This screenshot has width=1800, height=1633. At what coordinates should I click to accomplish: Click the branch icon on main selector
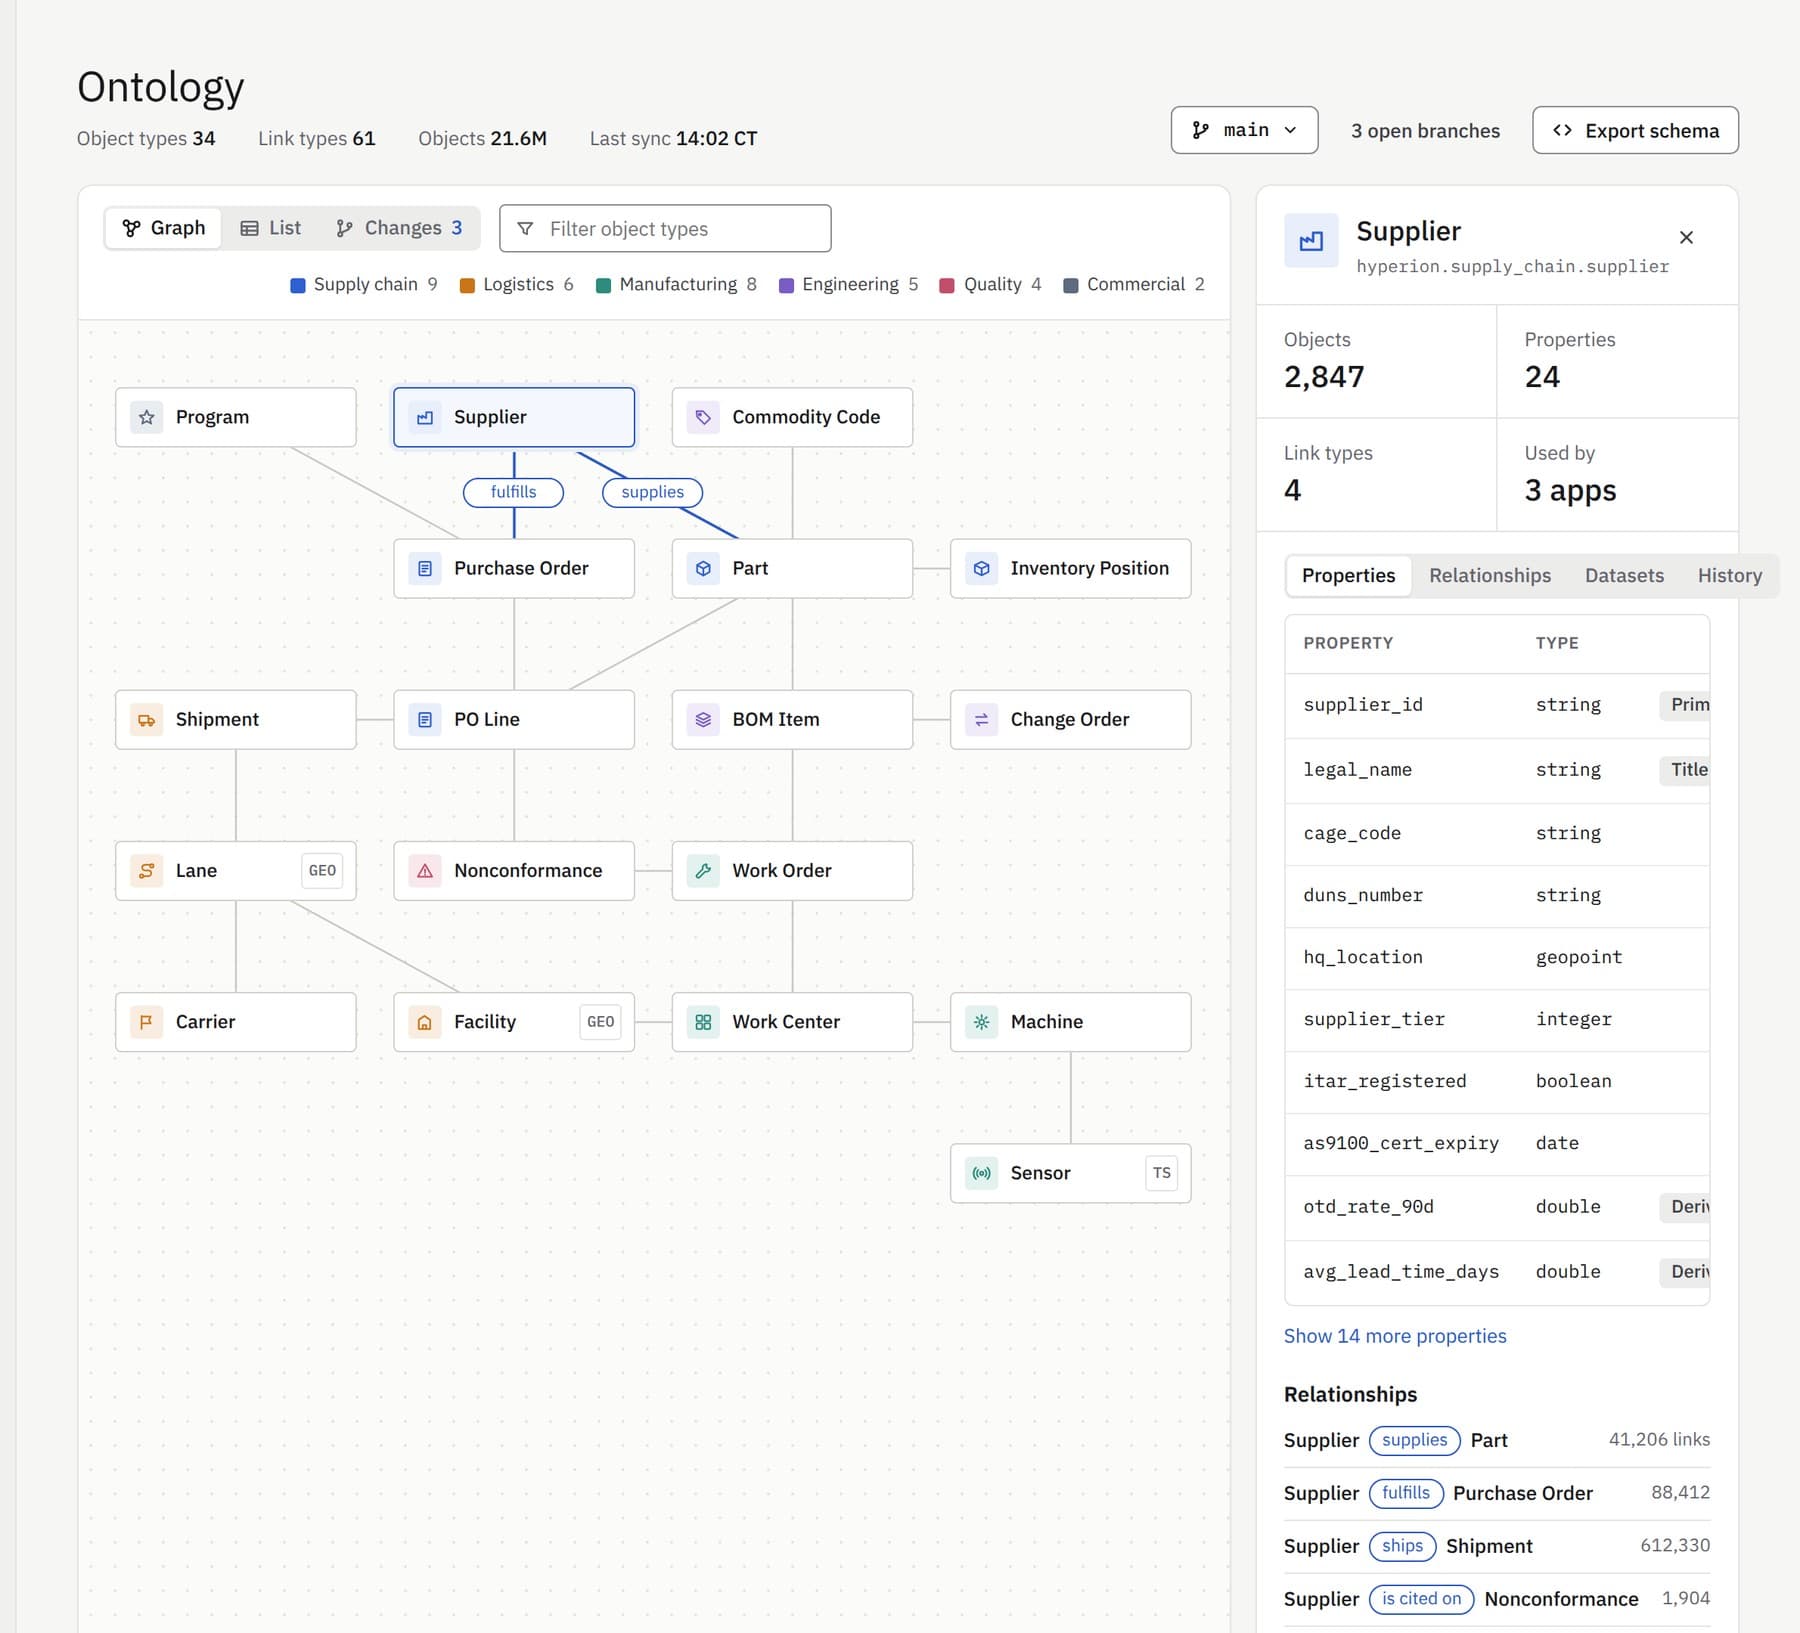(1201, 130)
